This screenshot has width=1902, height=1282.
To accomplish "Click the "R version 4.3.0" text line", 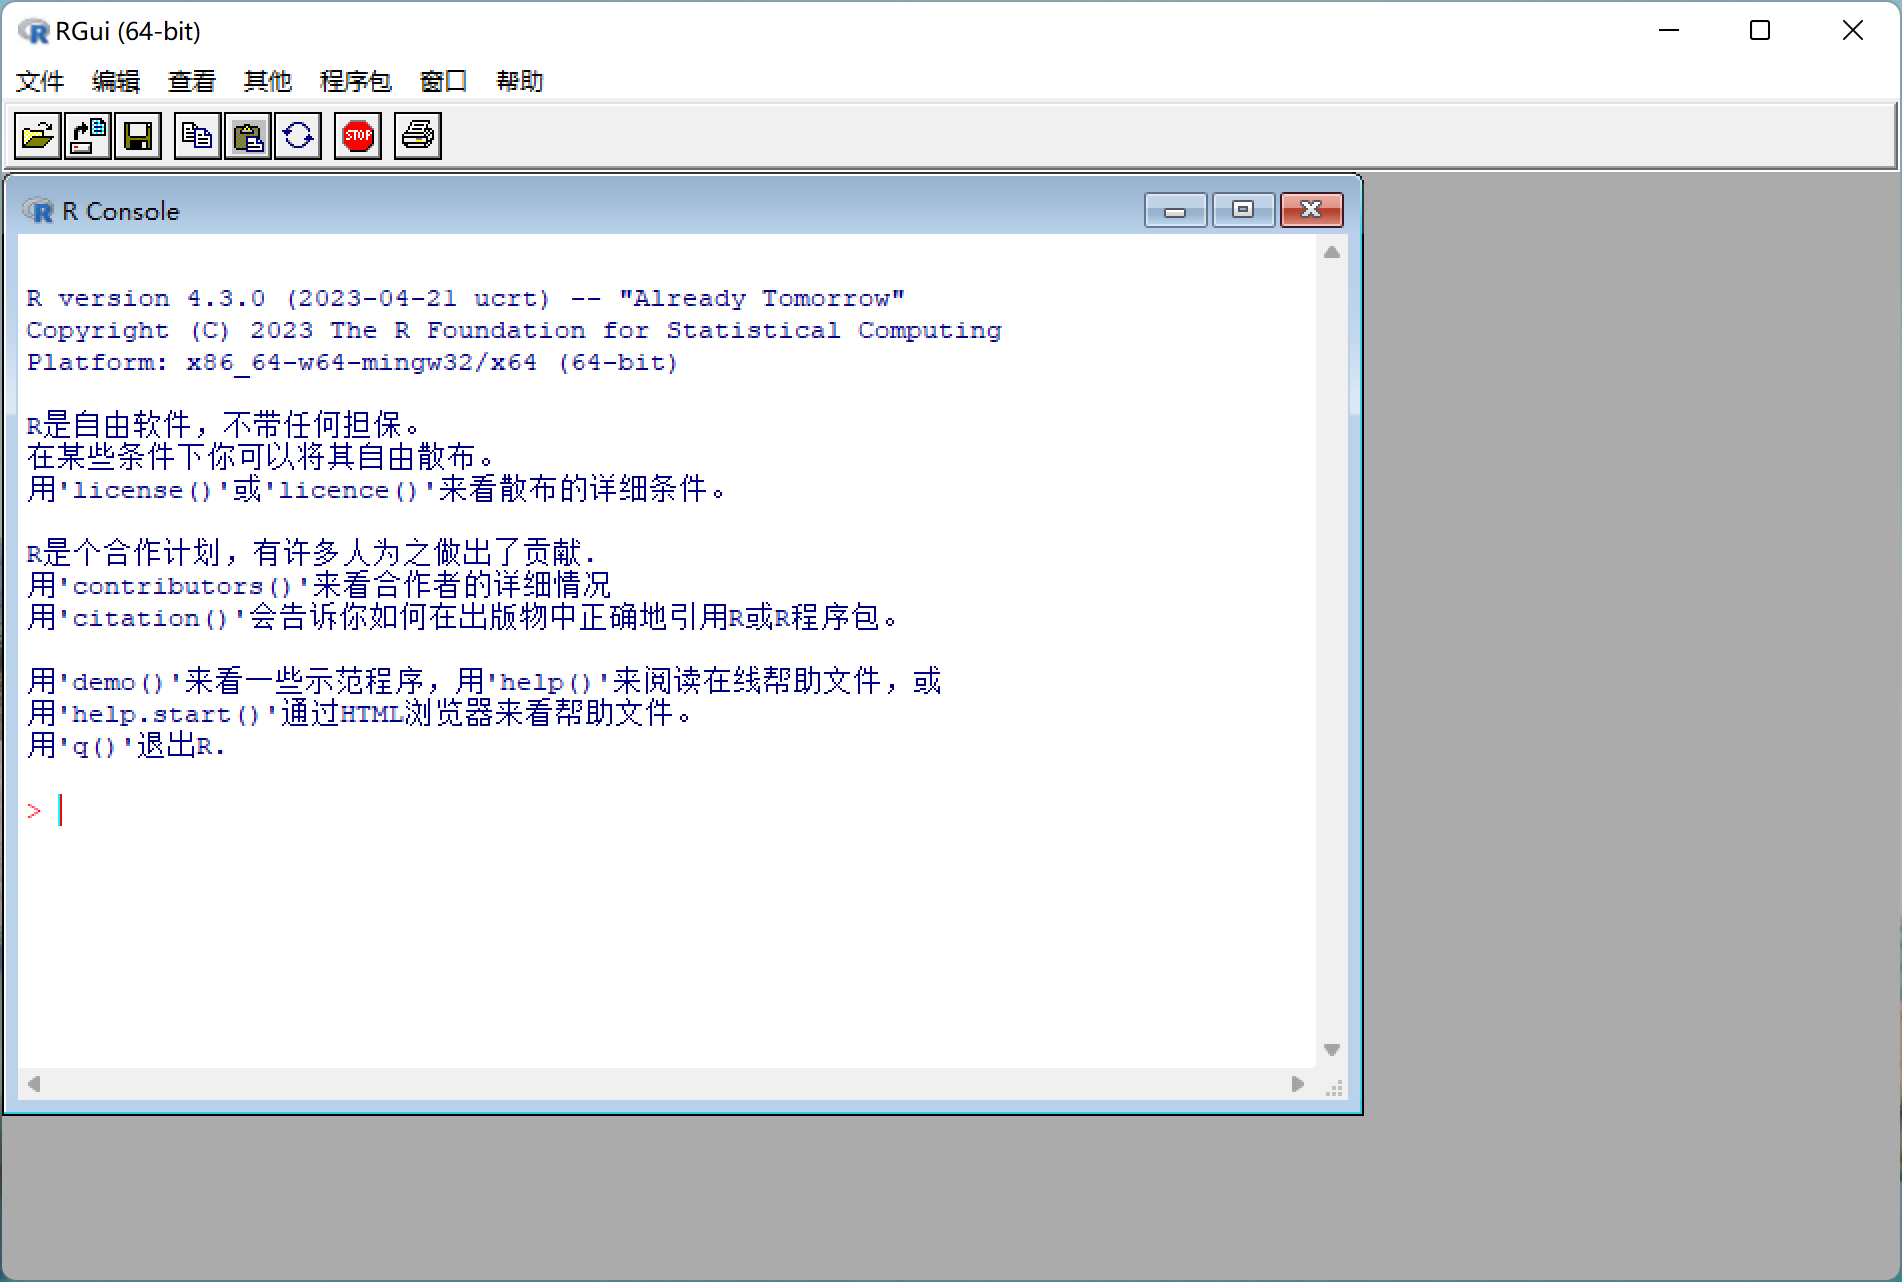I will tap(465, 299).
